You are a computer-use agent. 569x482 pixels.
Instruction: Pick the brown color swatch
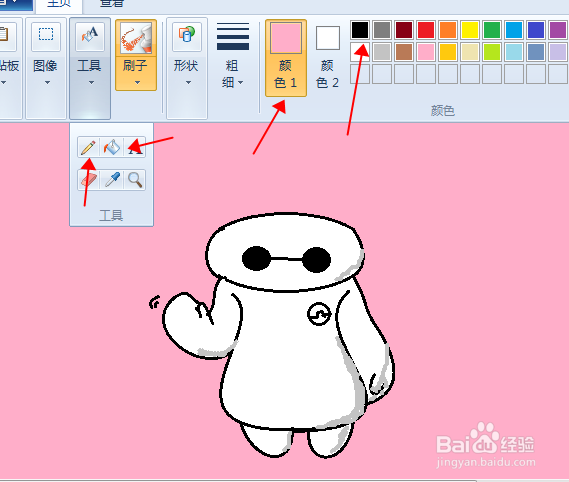pyautogui.click(x=404, y=52)
